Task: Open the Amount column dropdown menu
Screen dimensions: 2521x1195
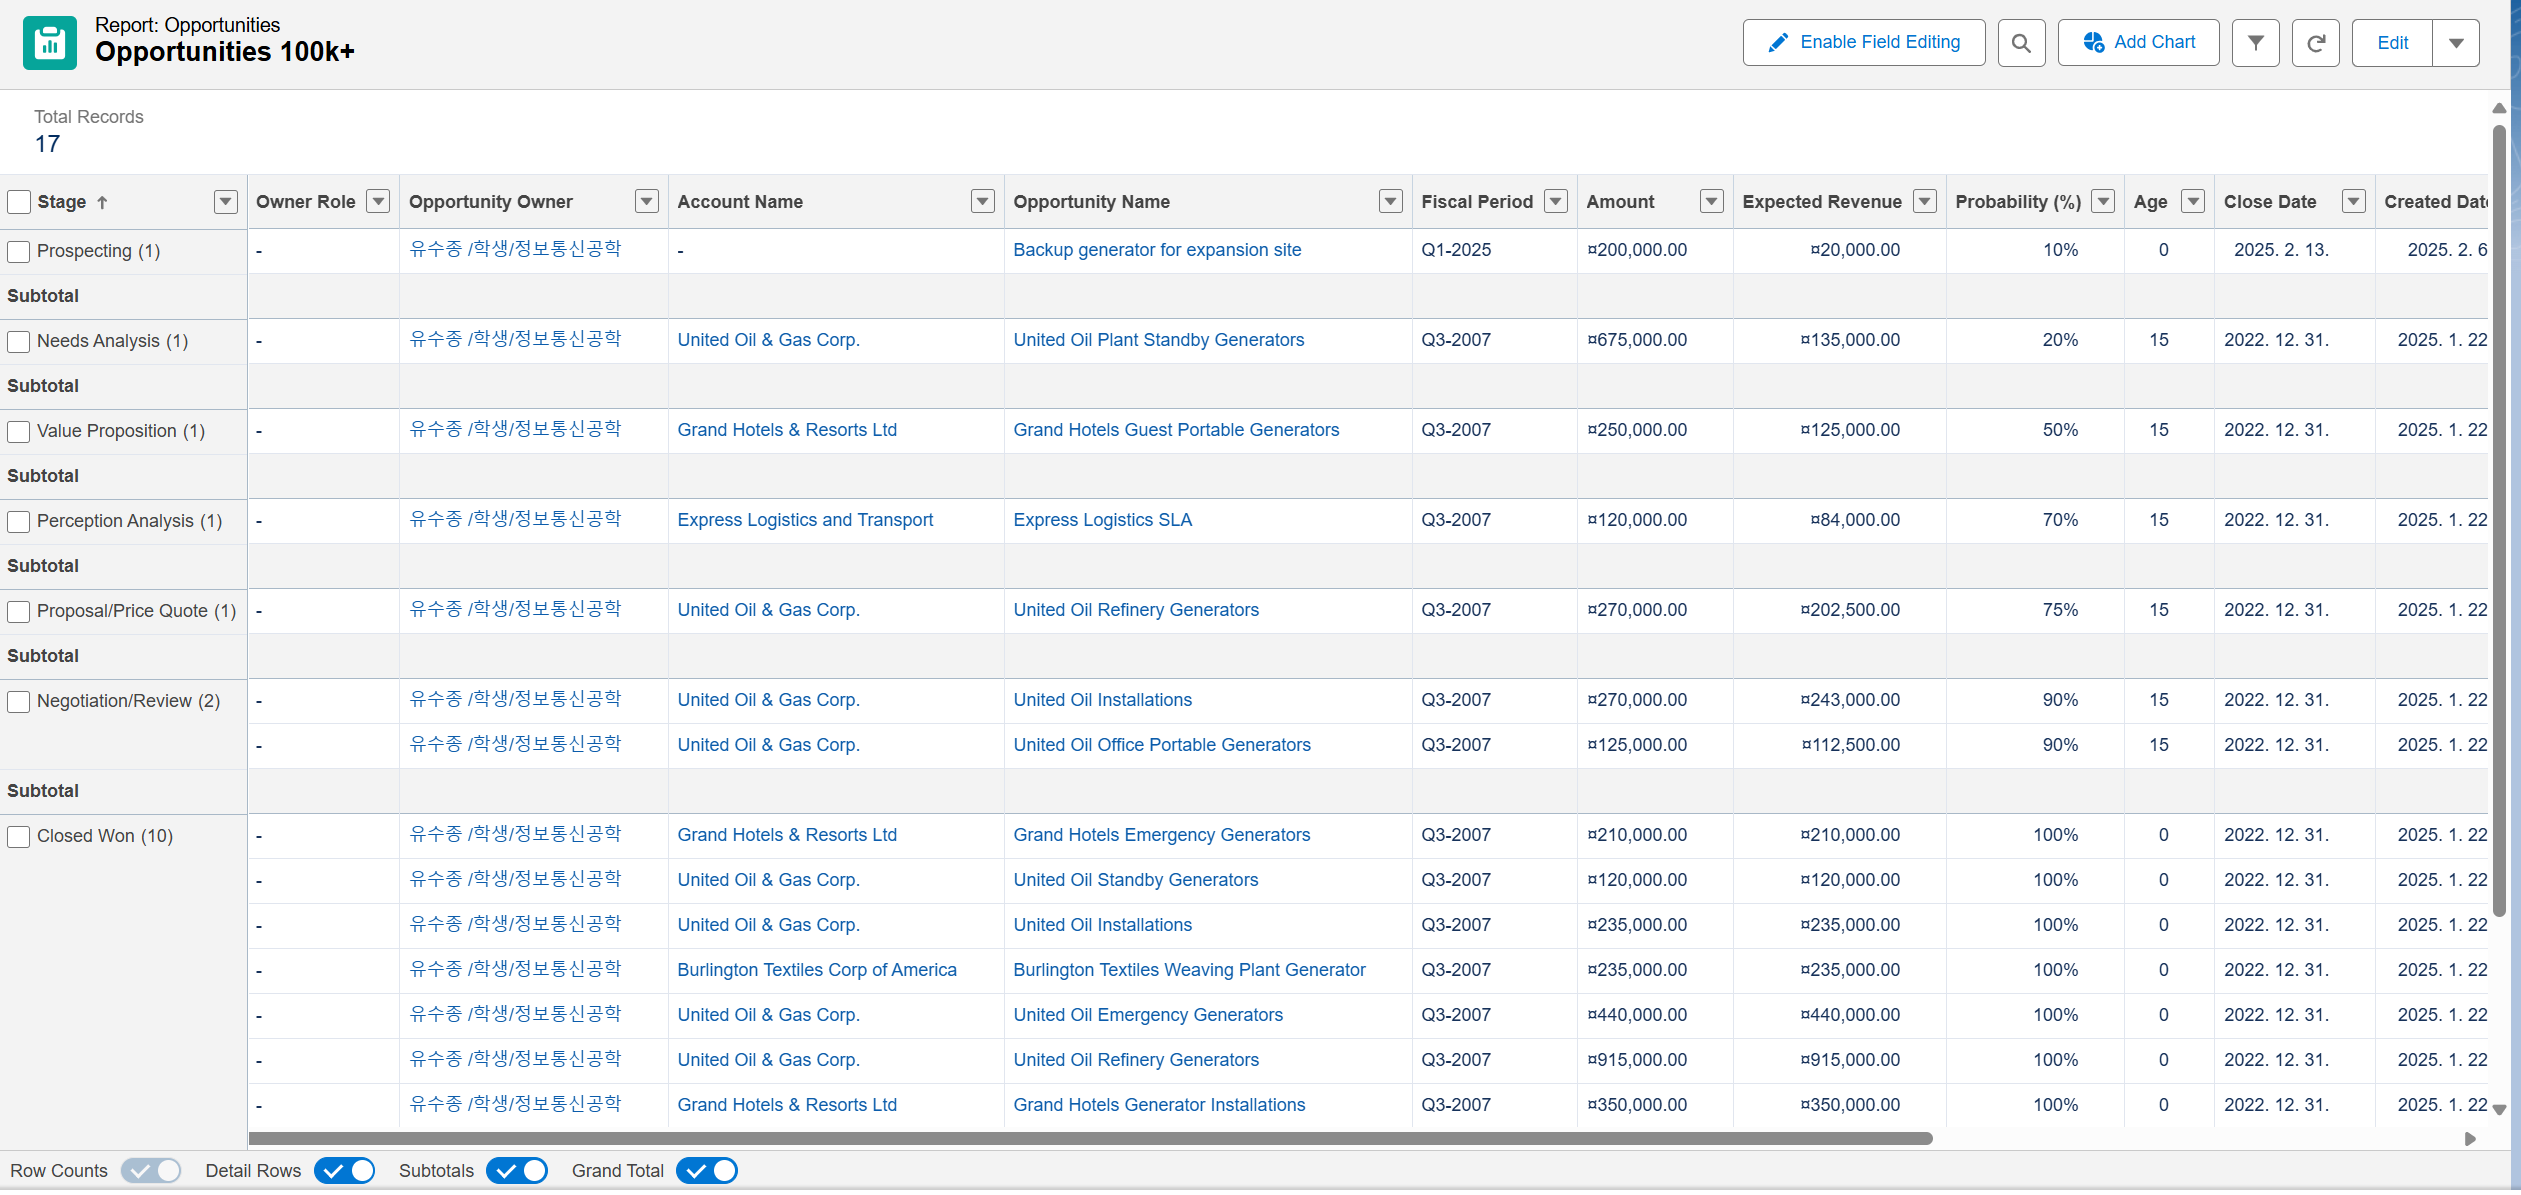Action: tap(1711, 202)
